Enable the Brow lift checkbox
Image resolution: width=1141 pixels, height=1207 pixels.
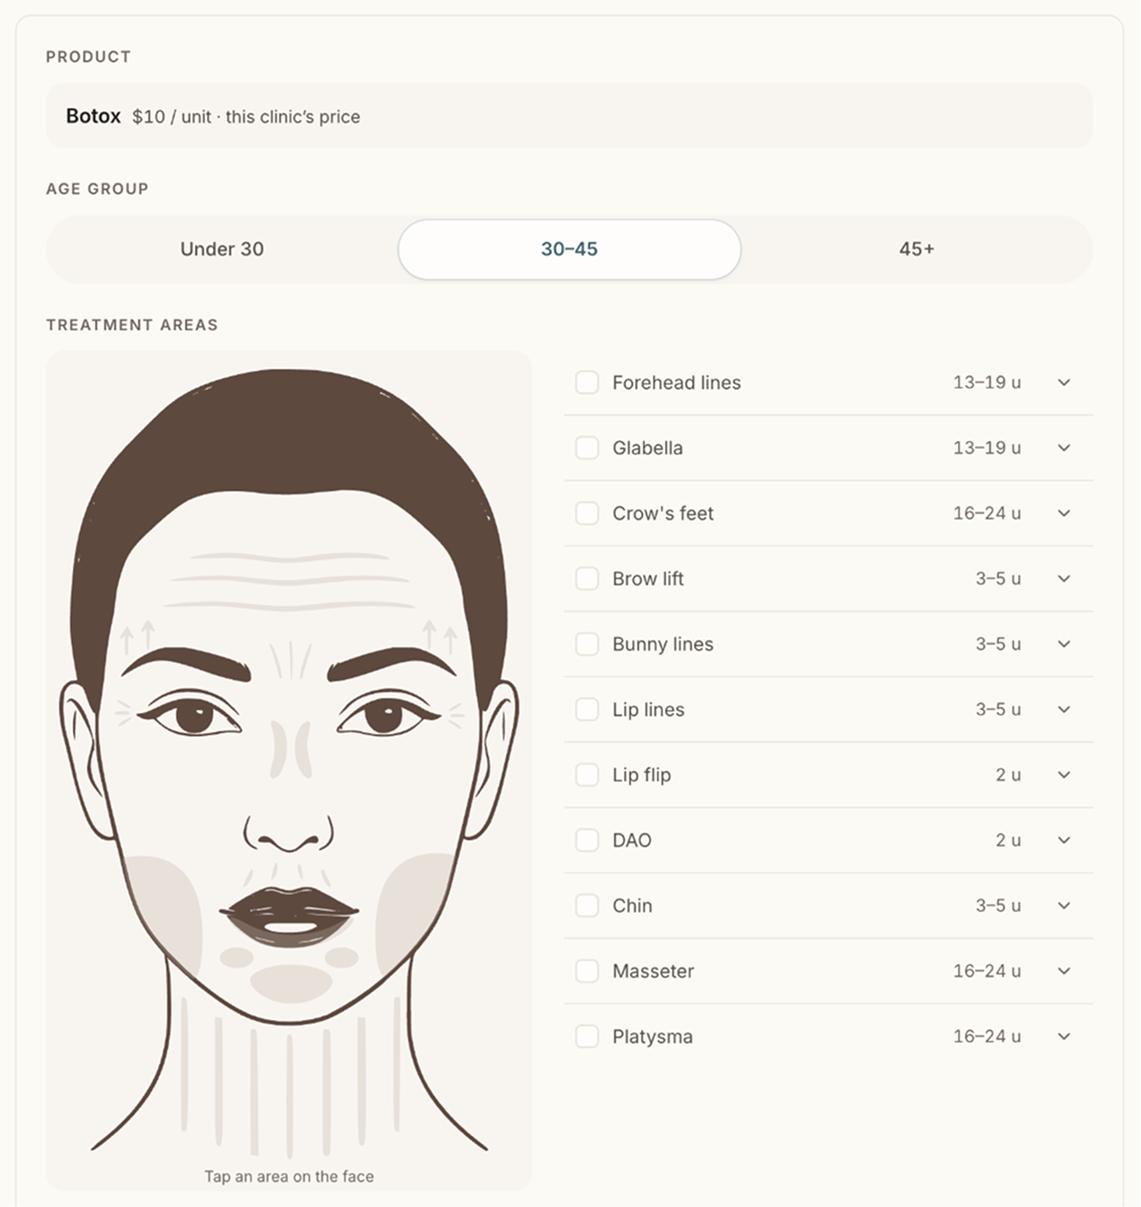tap(587, 579)
